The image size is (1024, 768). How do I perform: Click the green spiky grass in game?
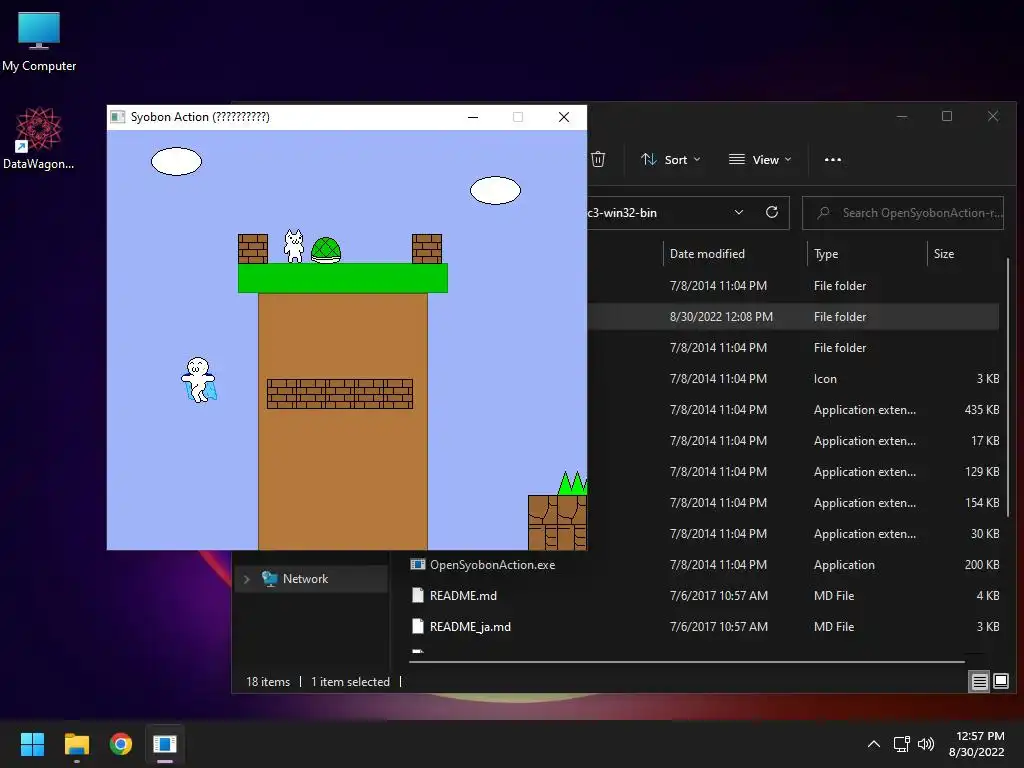(573, 483)
